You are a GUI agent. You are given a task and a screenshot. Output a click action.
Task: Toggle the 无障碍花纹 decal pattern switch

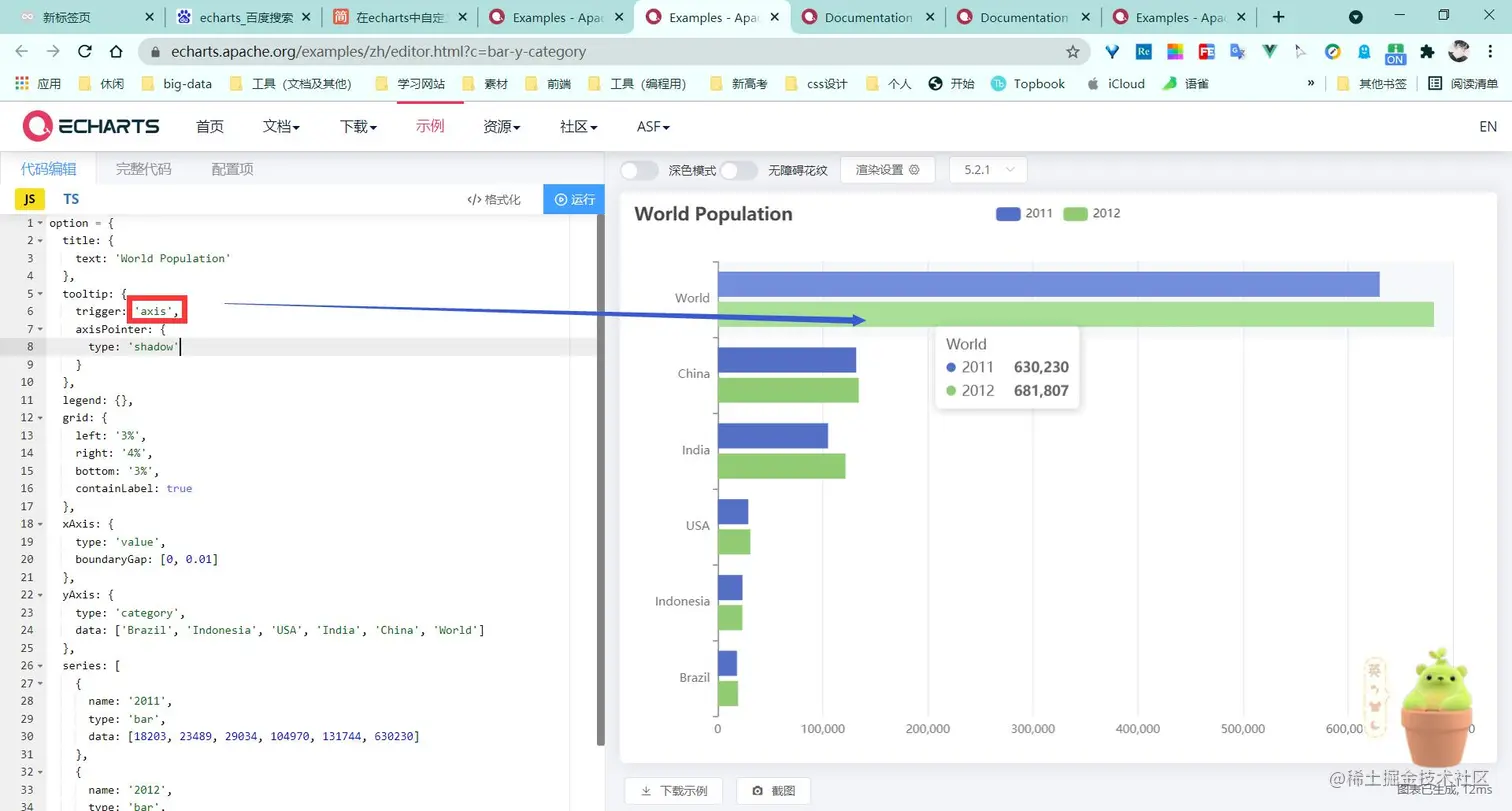pos(739,170)
